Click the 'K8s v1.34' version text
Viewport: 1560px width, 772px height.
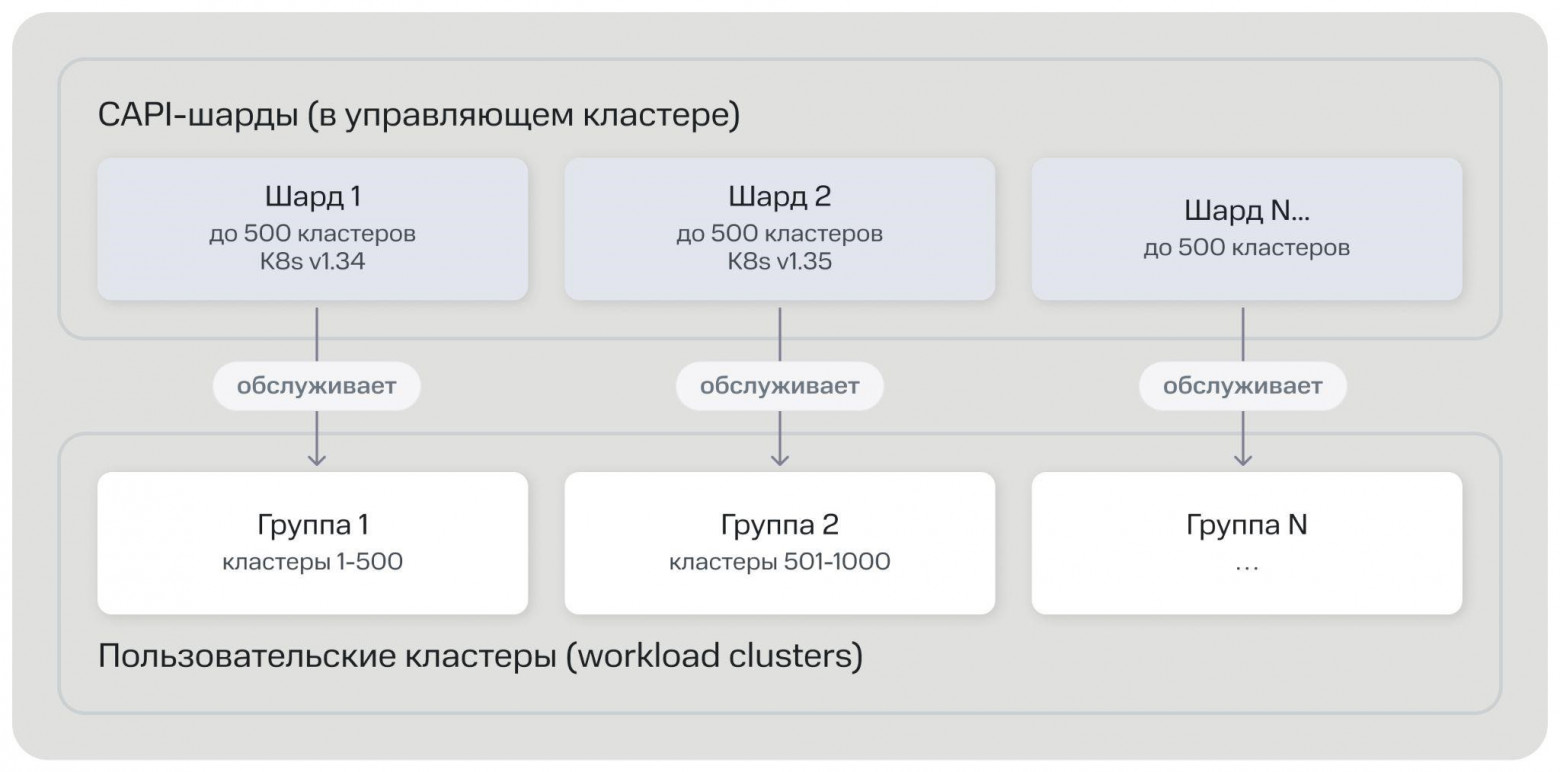coord(313,262)
